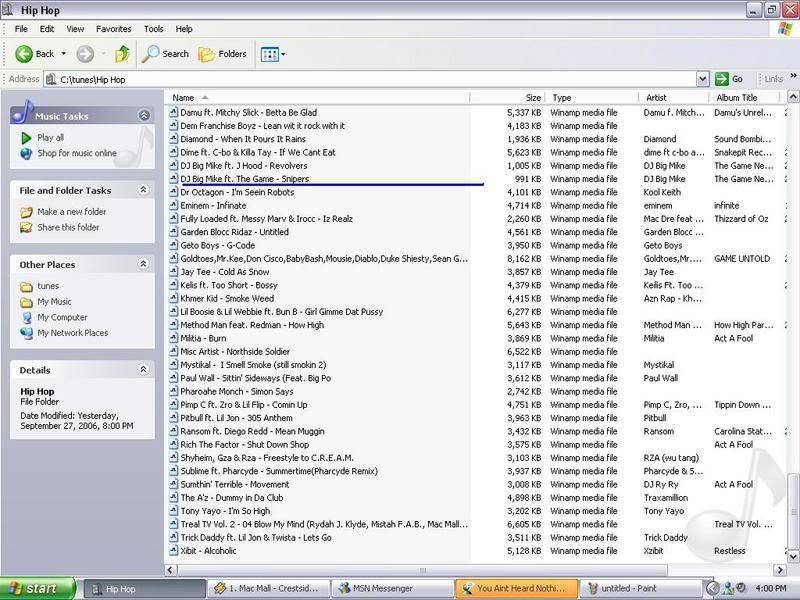Select file icon for Tony Yayo - I'm So High
The width and height of the screenshot is (800, 600).
tap(173, 511)
